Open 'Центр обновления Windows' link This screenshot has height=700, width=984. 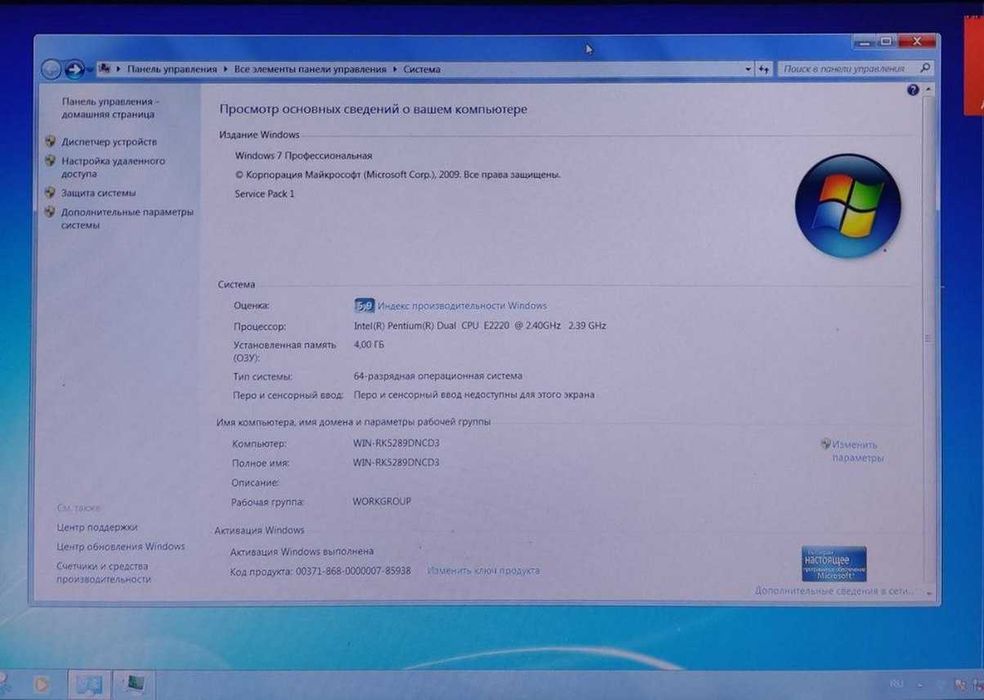pos(120,547)
